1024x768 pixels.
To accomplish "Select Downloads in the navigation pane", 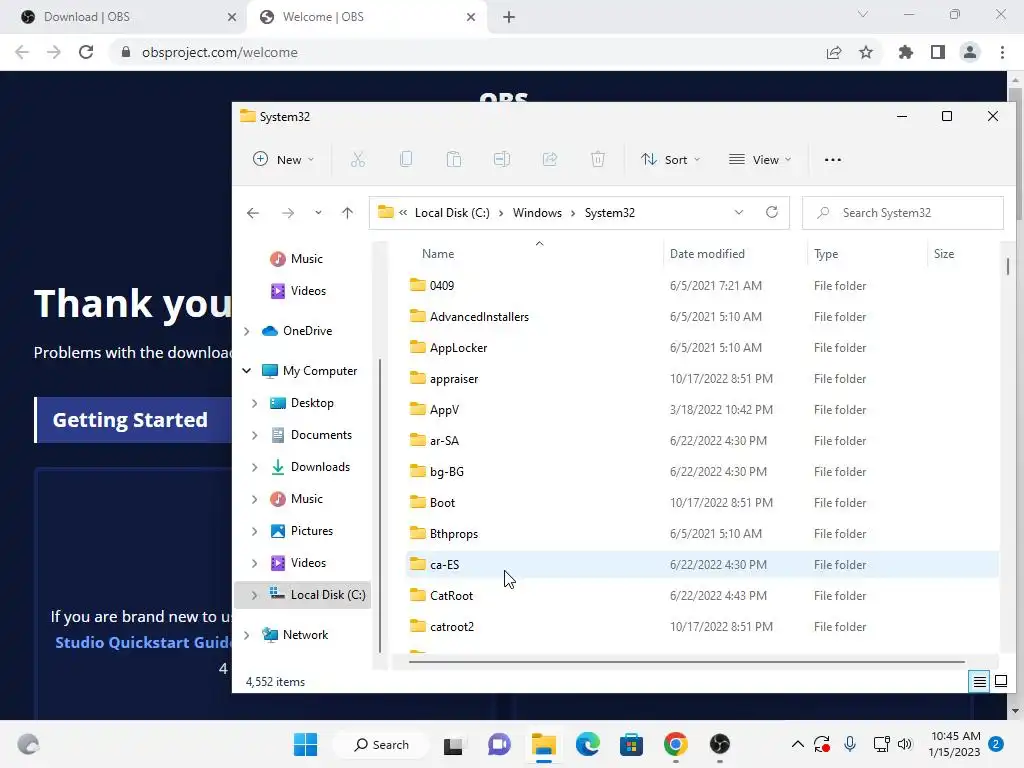I will [x=320, y=467].
